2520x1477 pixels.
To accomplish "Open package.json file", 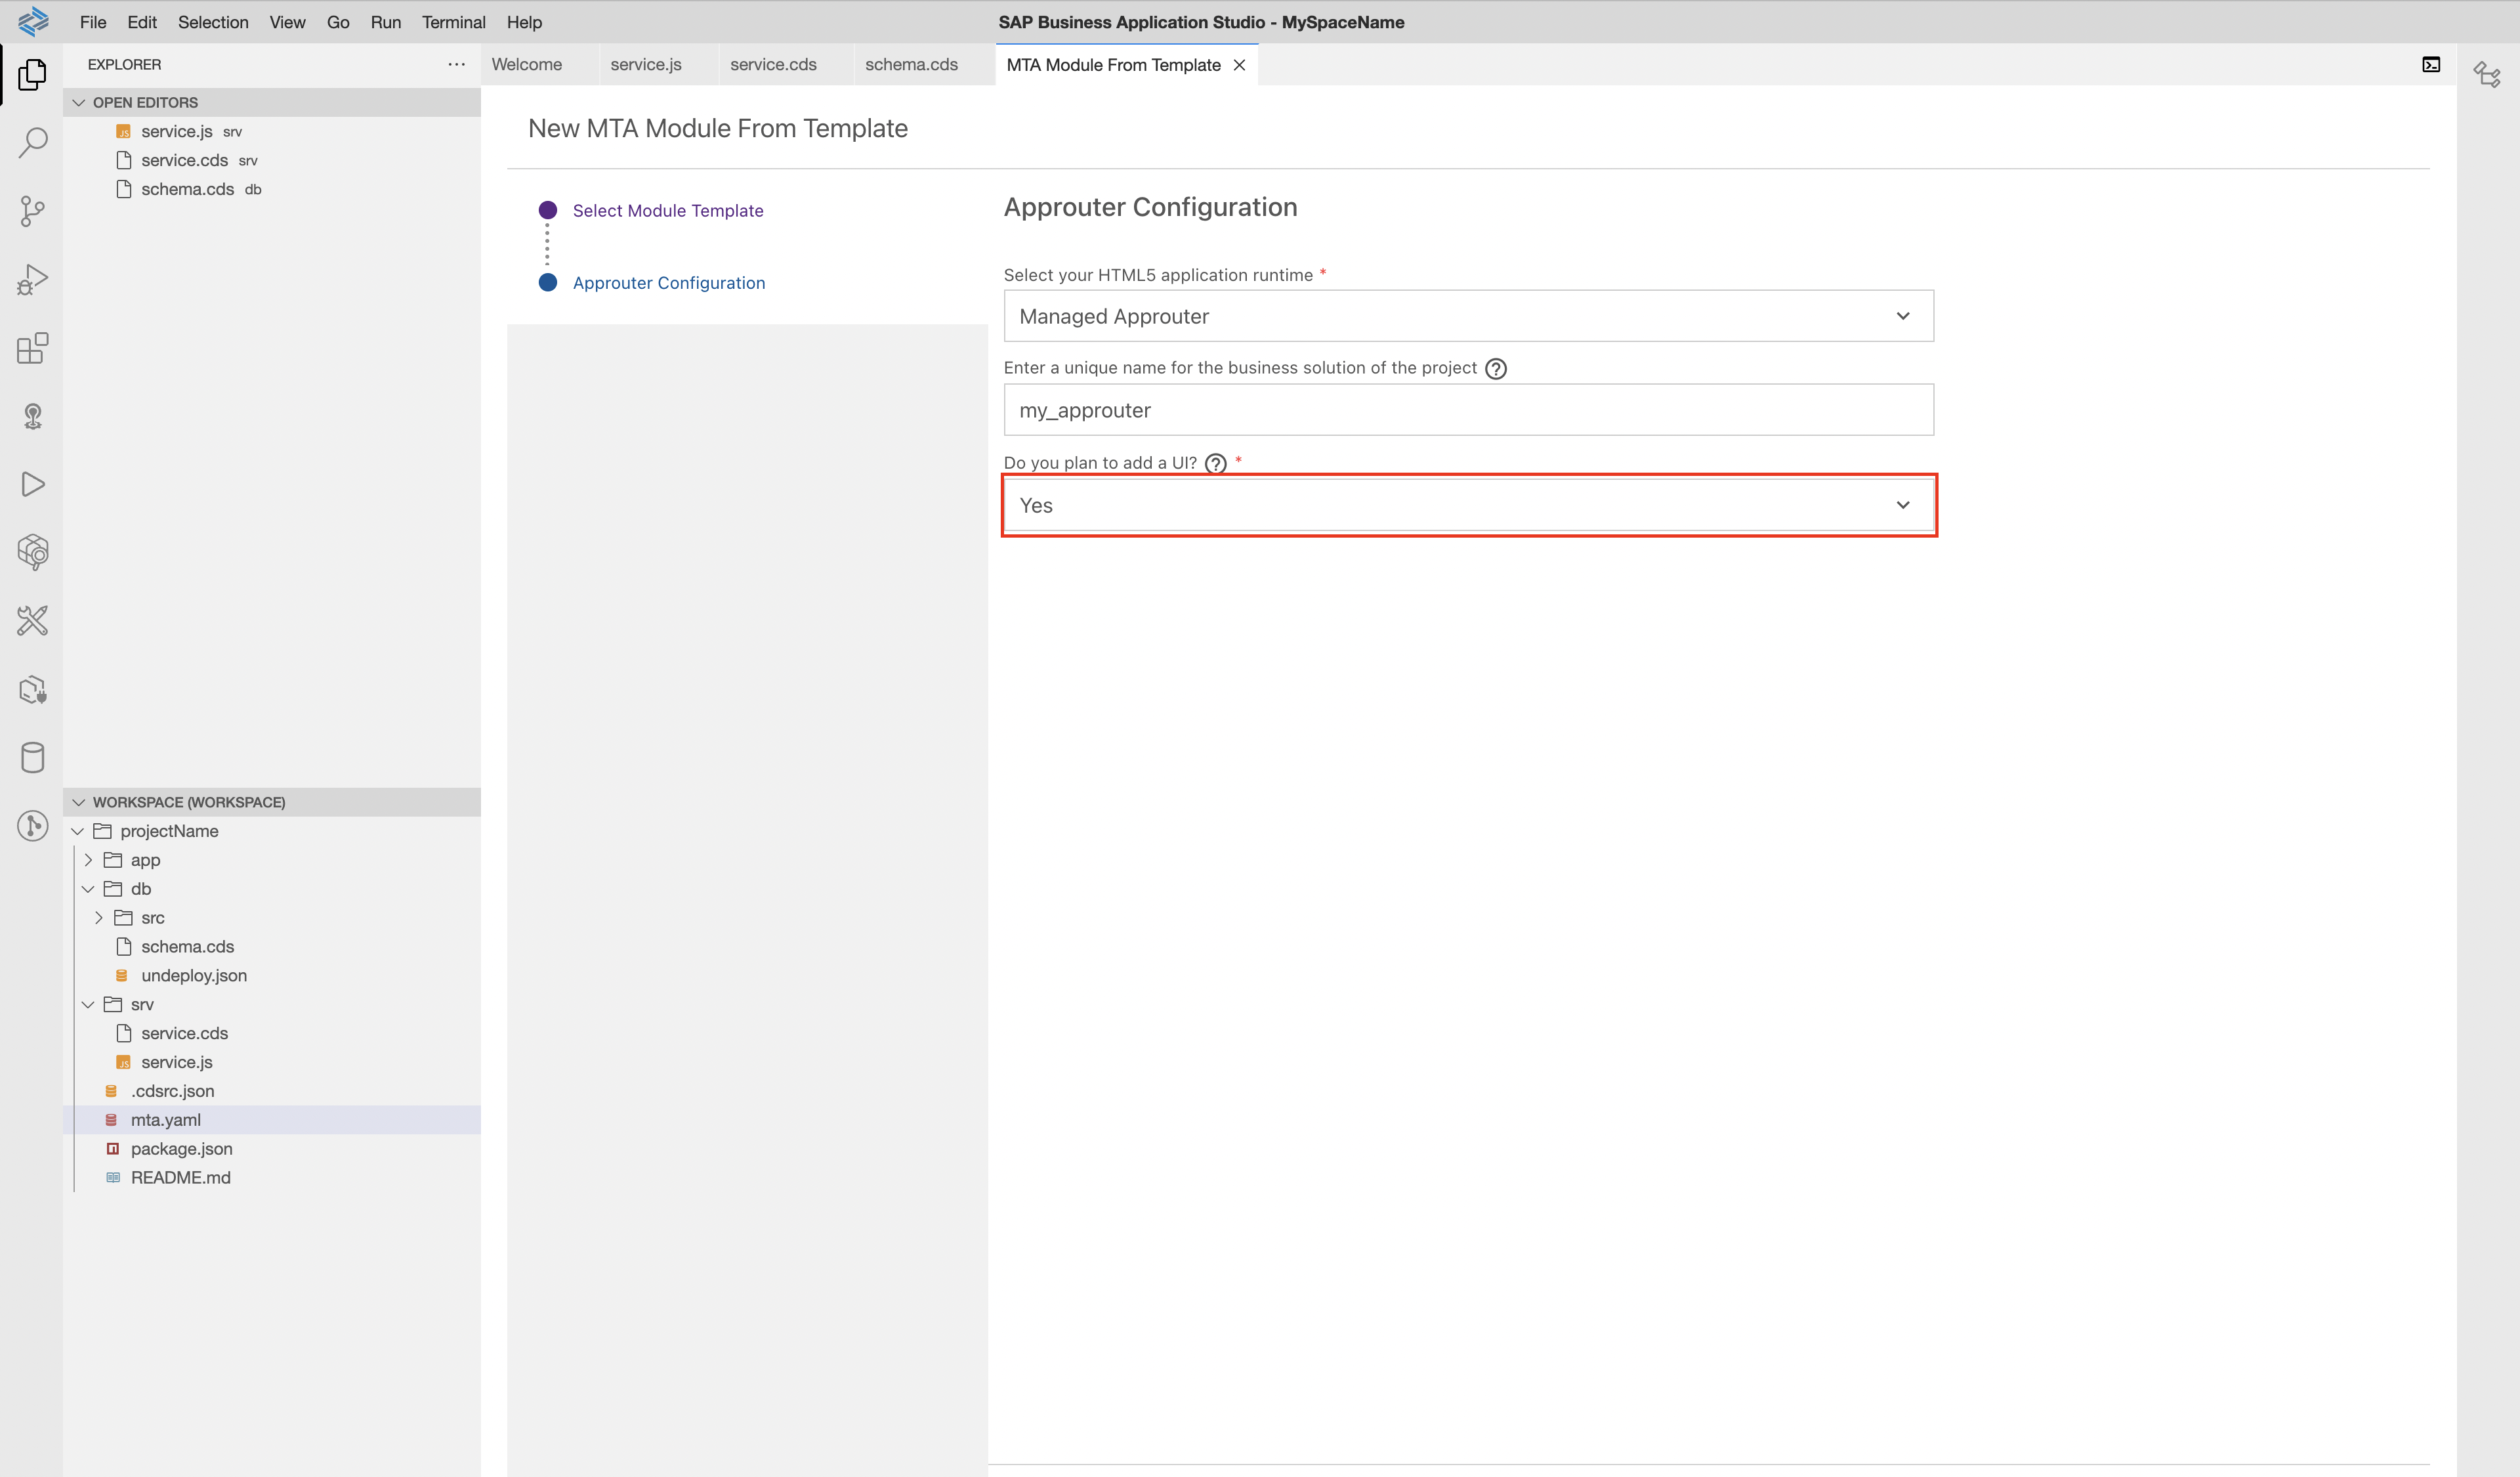I will tap(271, 1149).
